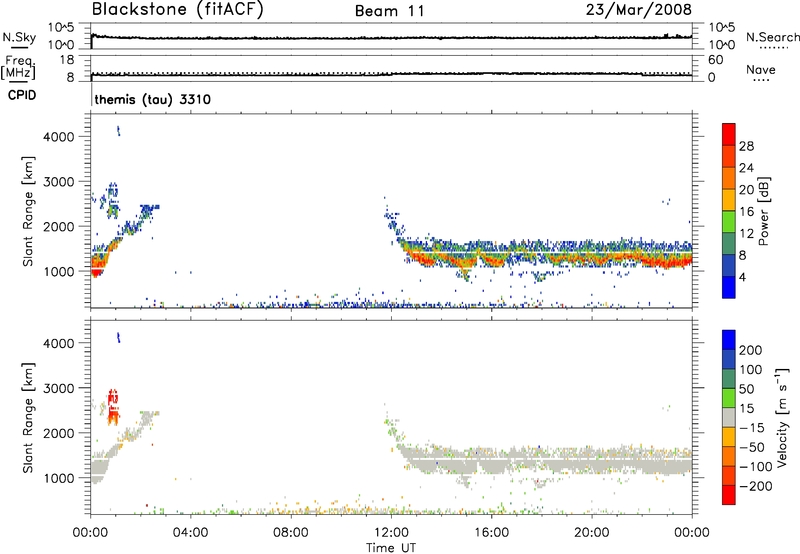The width and height of the screenshot is (800, 554).
Task: Click the 4000 tick on velocity panel
Action: click(x=59, y=343)
